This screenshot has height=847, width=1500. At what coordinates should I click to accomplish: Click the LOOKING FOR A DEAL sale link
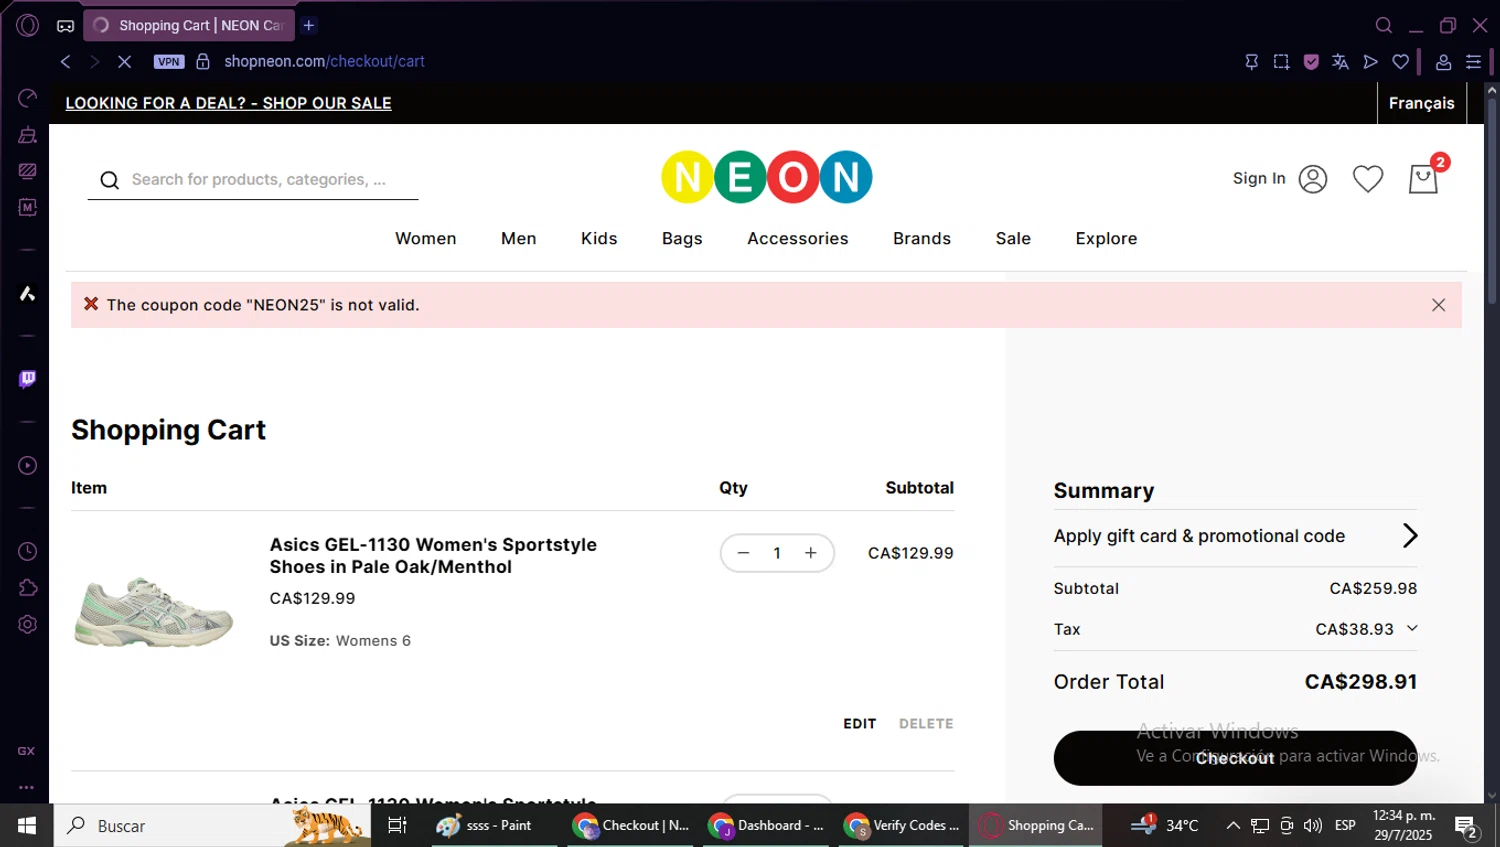click(228, 103)
